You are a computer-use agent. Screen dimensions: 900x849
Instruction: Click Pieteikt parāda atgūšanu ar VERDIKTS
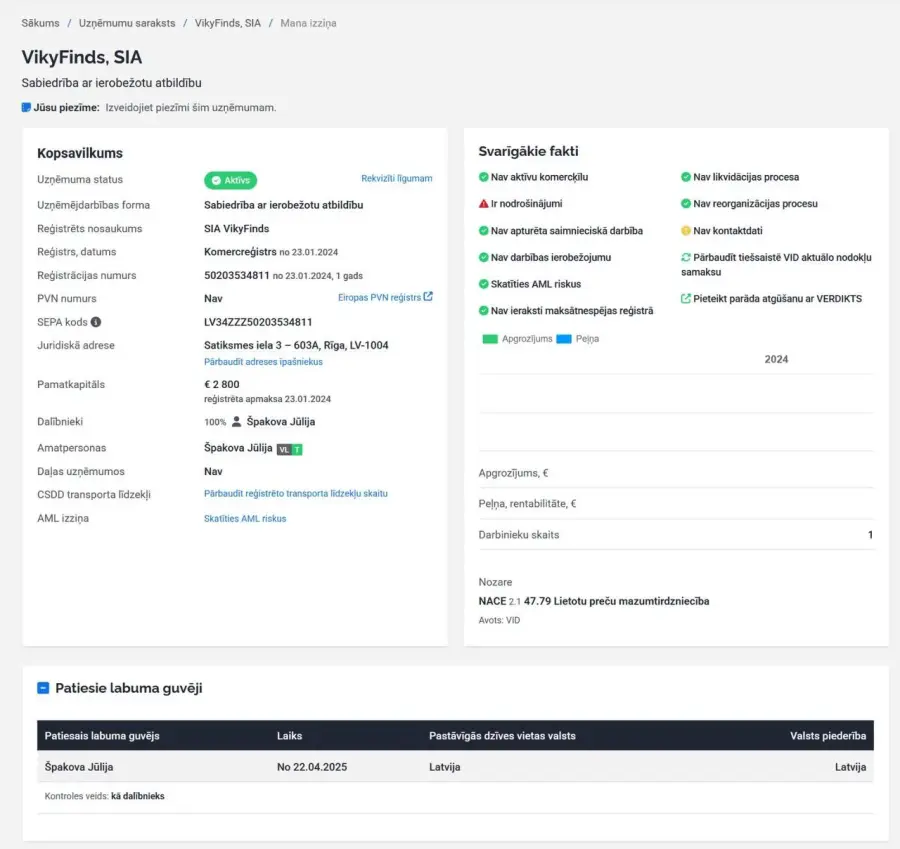point(777,298)
